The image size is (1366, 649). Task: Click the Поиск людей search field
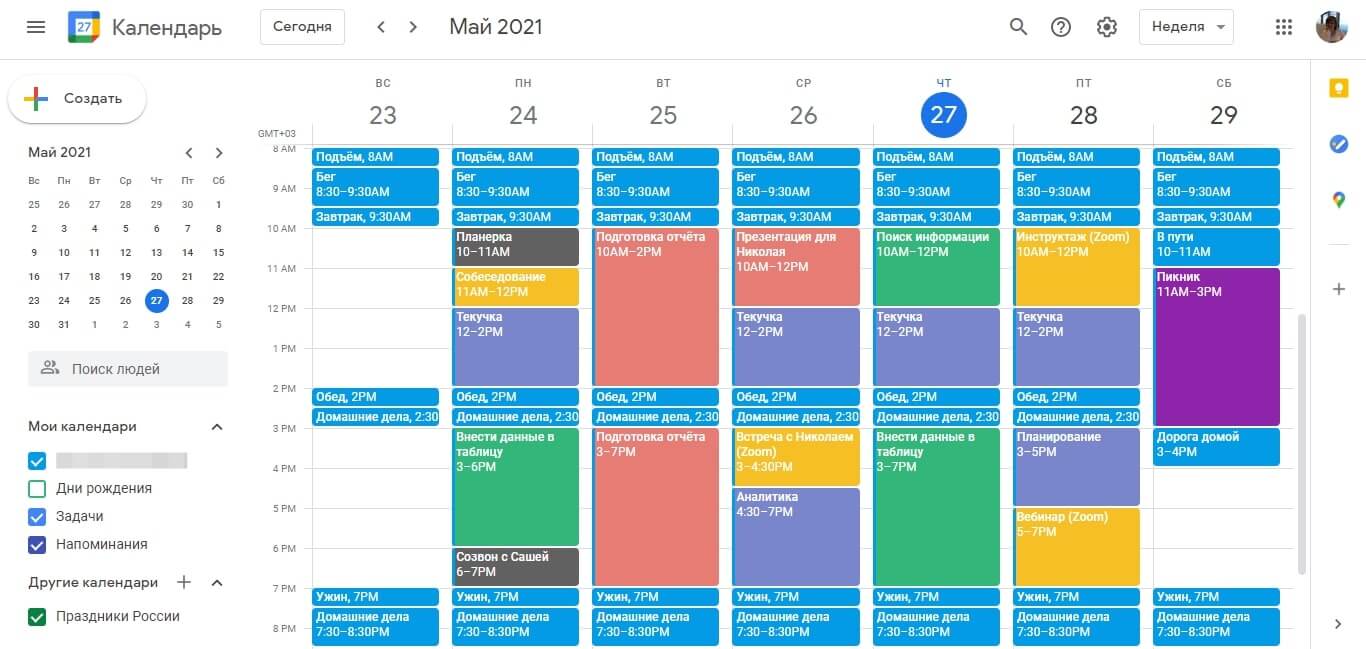pyautogui.click(x=128, y=369)
